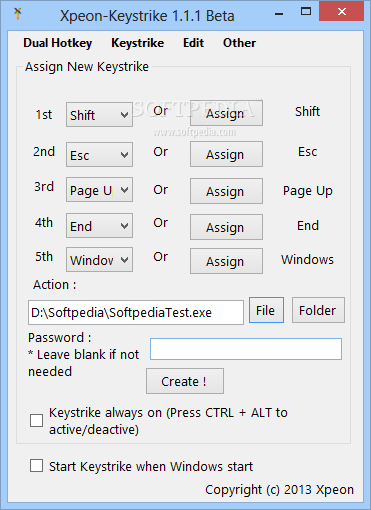The height and width of the screenshot is (510, 371).
Task: Browse for a file with File button
Action: click(266, 310)
